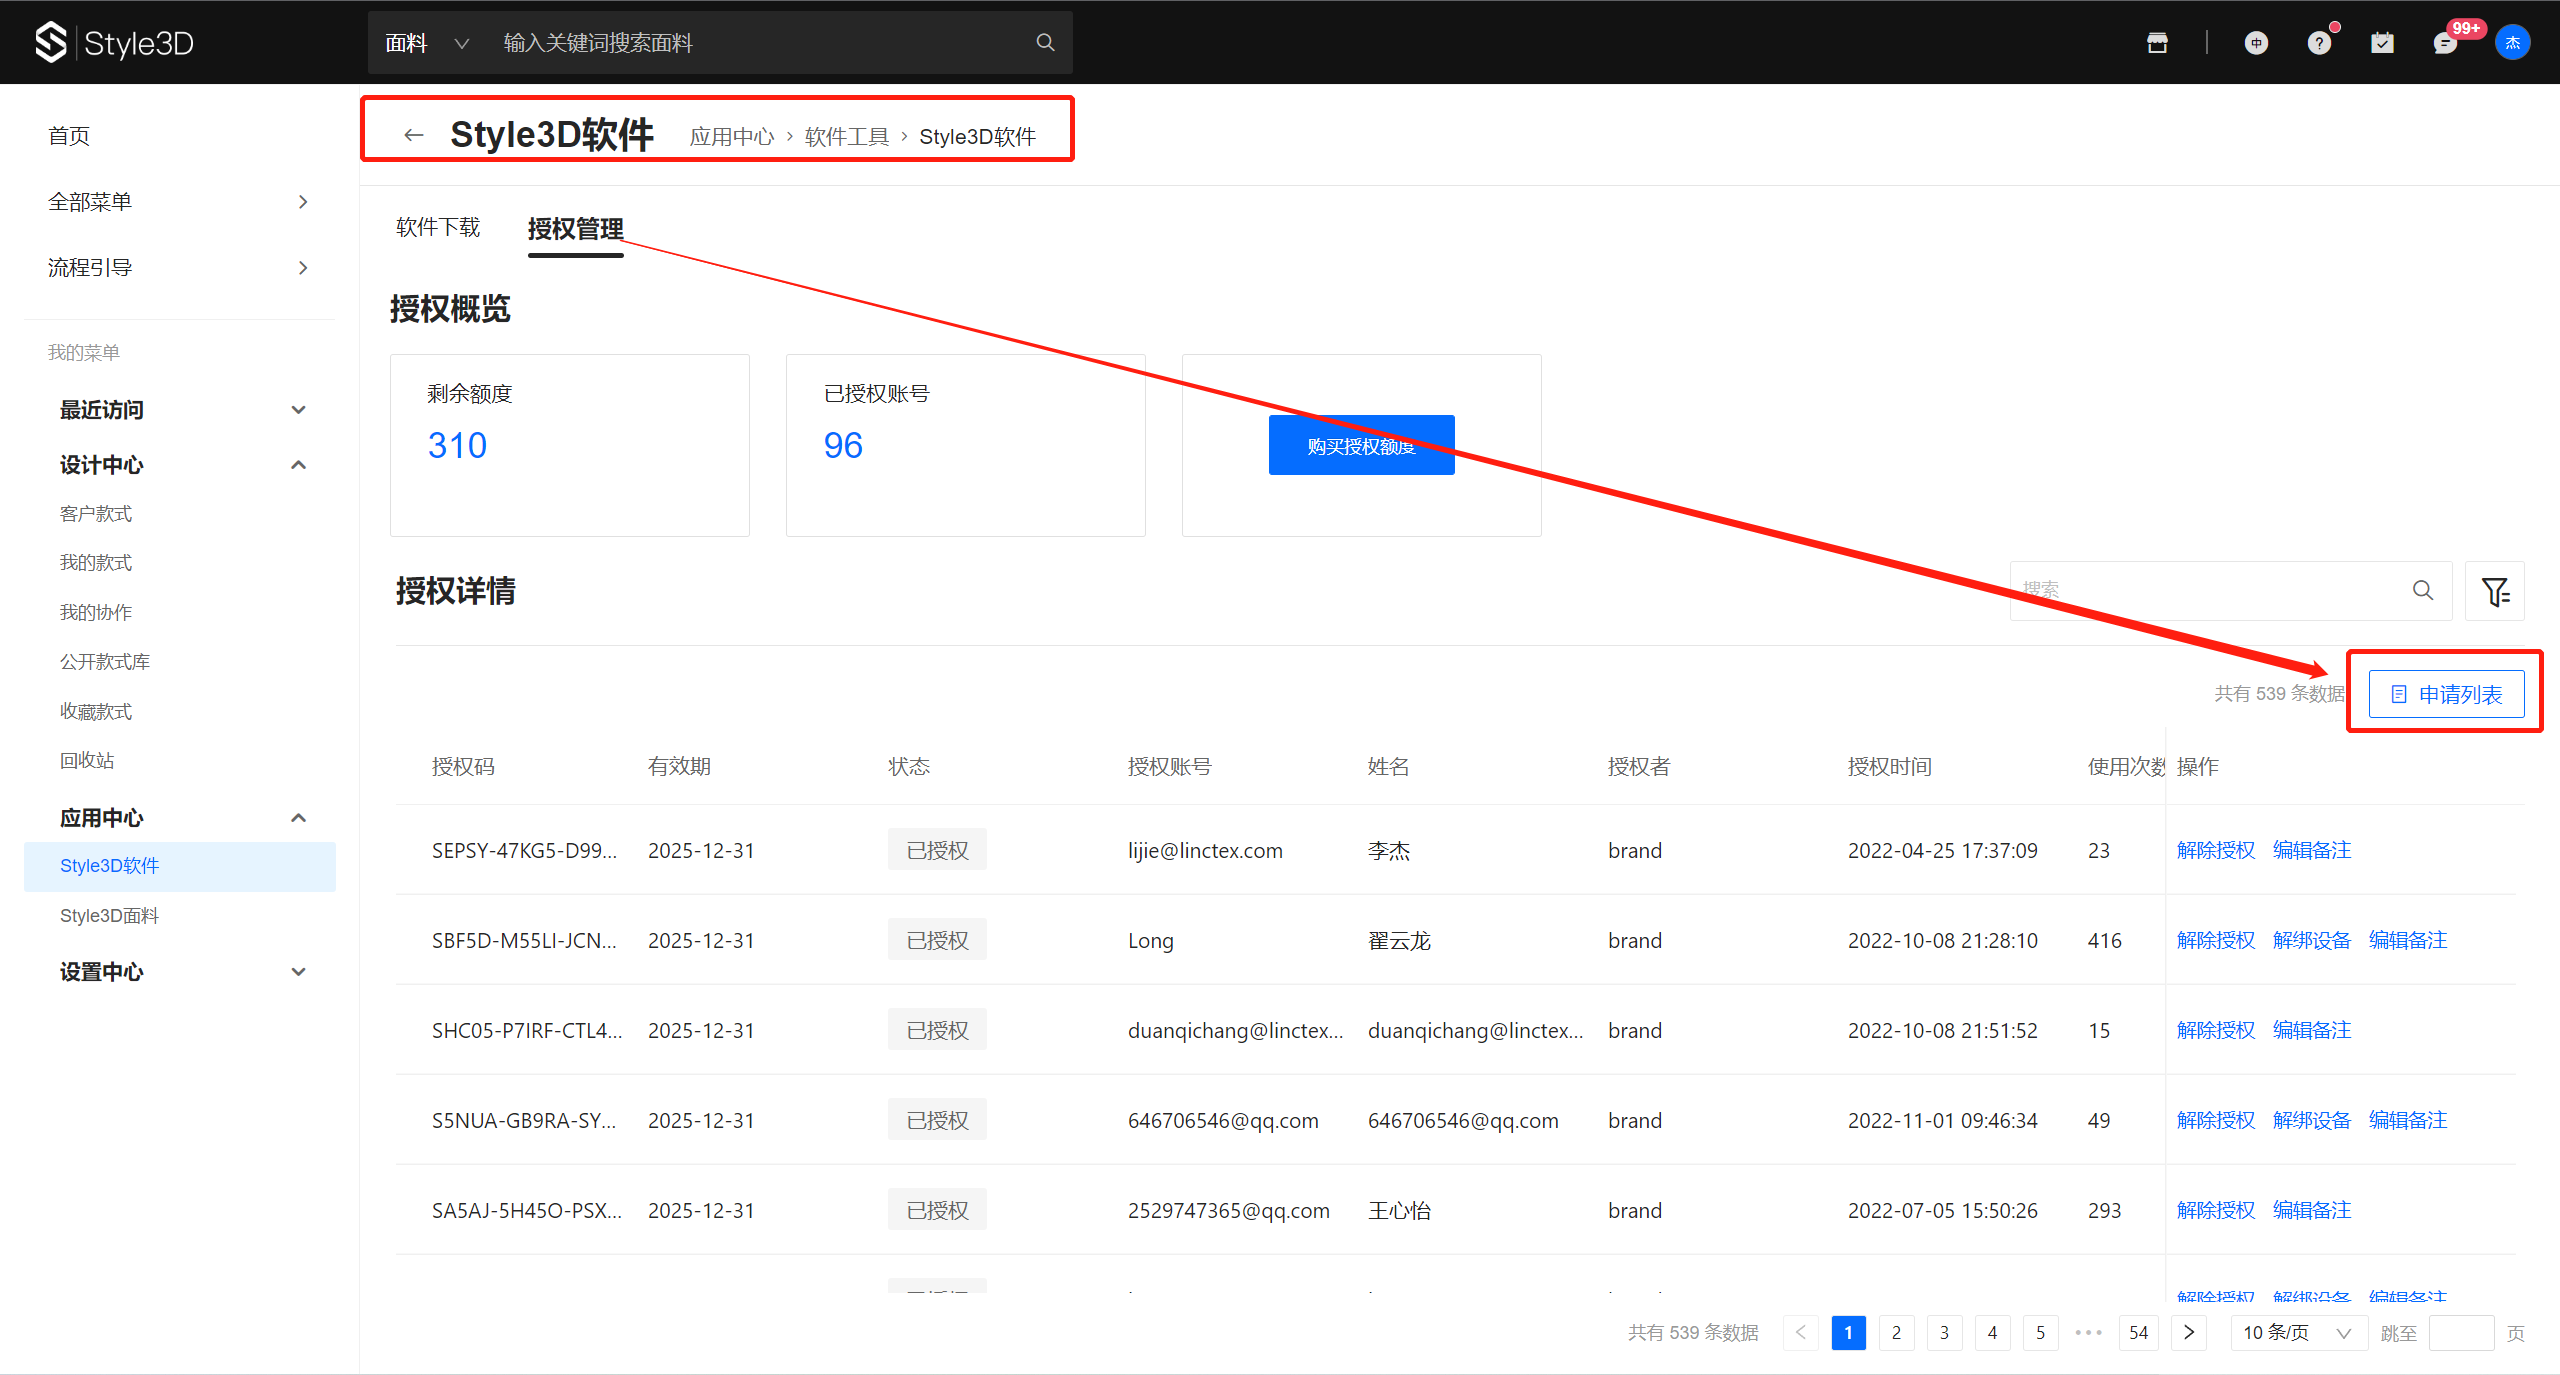
Task: Focus the 输入关键词搜索面料 search field
Action: (760, 43)
